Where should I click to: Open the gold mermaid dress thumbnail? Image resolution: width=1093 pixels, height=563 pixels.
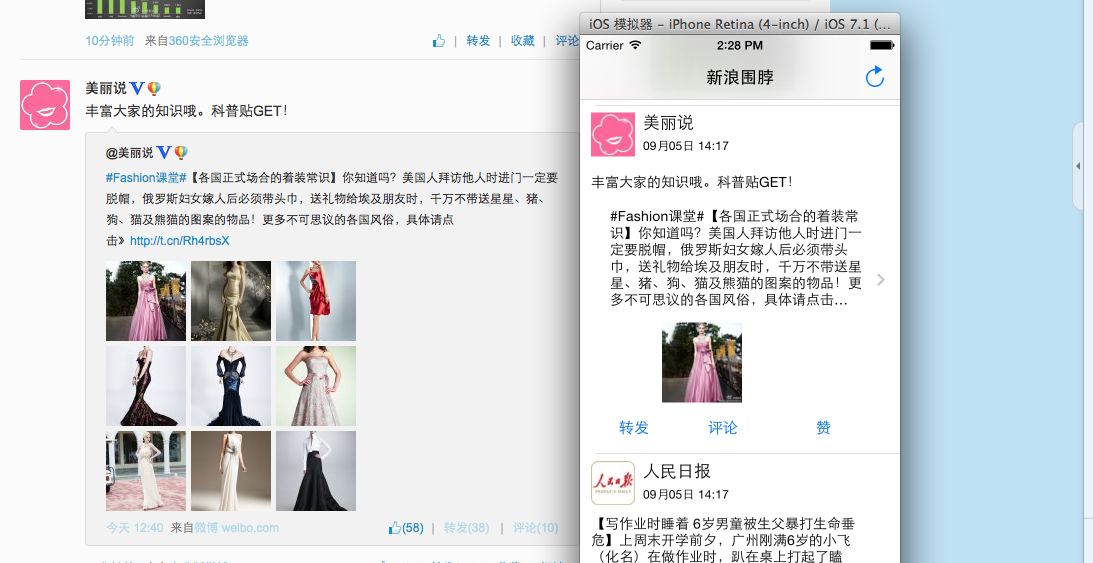[x=231, y=301]
